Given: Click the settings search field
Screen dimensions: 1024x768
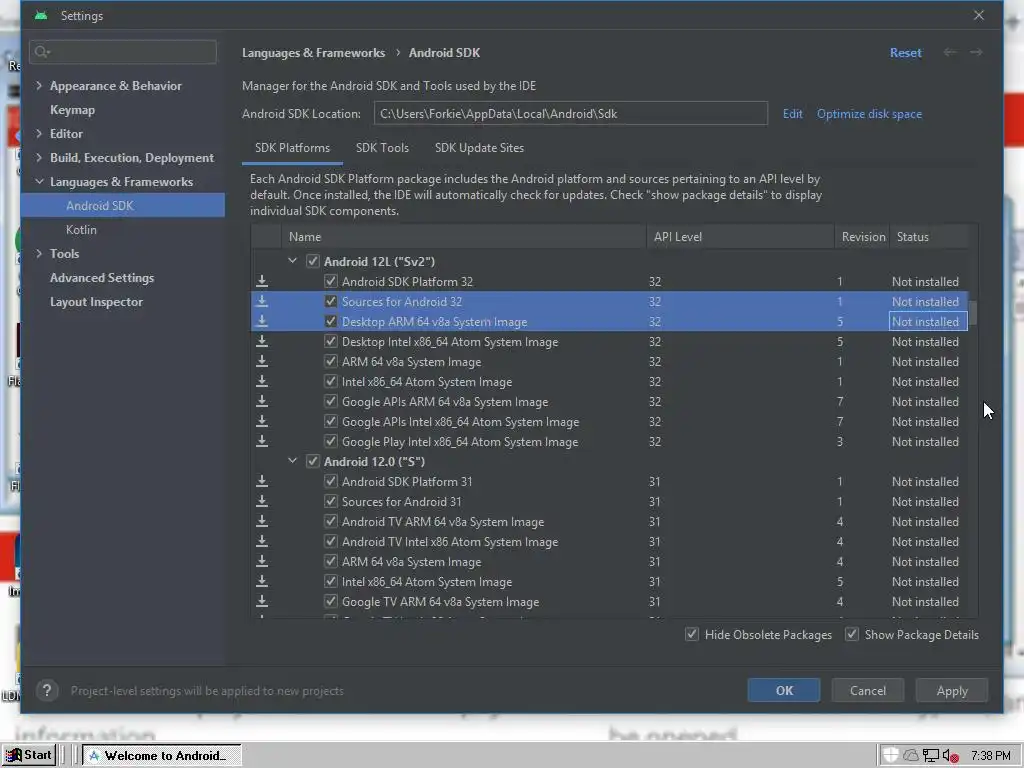Looking at the screenshot, I should [x=123, y=52].
